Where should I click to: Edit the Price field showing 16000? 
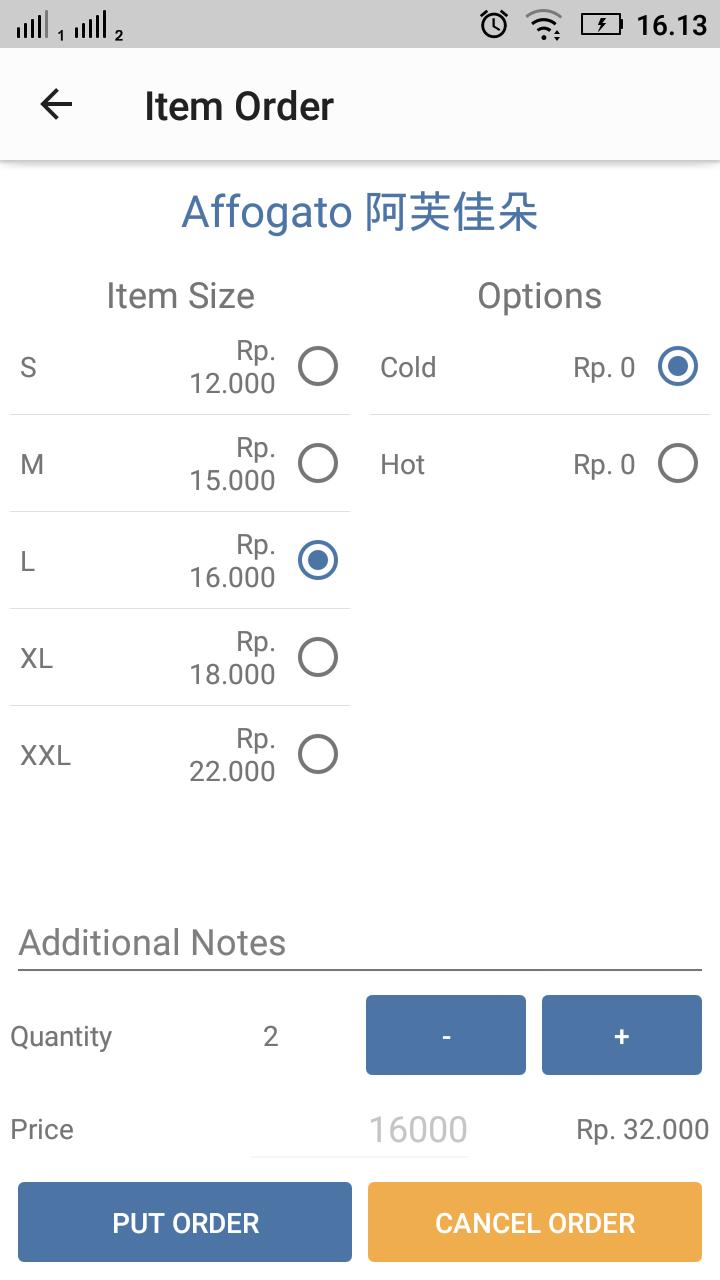(360, 1130)
